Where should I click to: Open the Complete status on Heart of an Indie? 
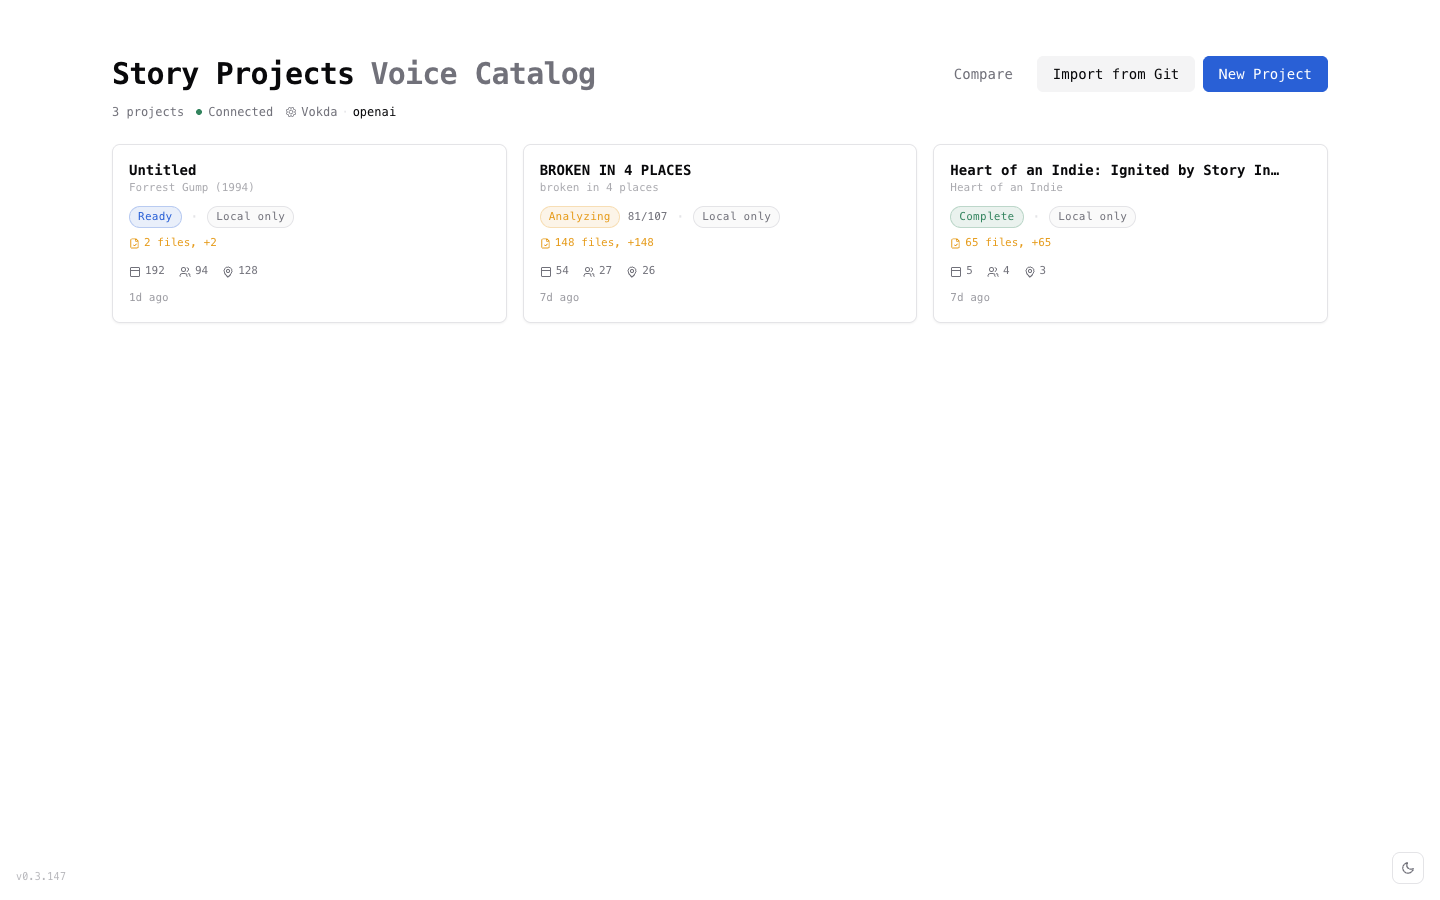click(x=986, y=217)
